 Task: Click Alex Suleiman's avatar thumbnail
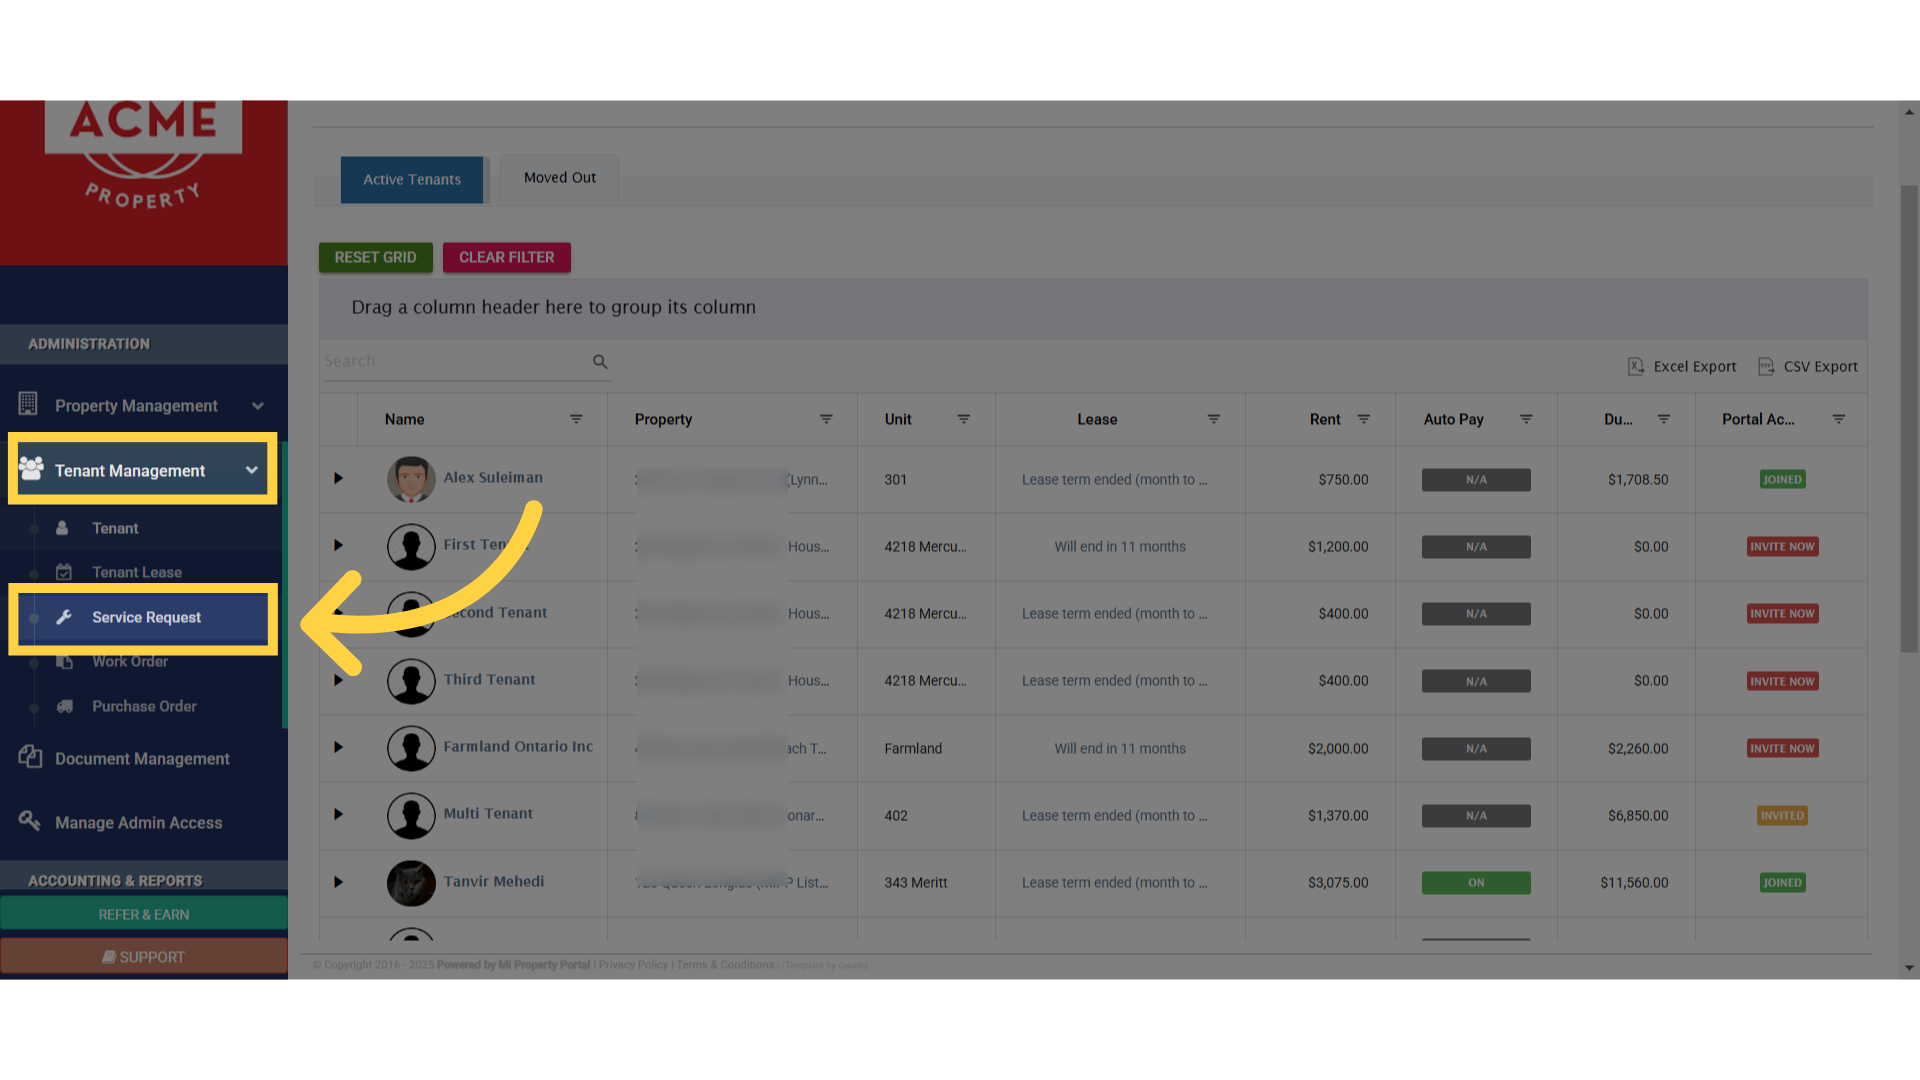(411, 479)
